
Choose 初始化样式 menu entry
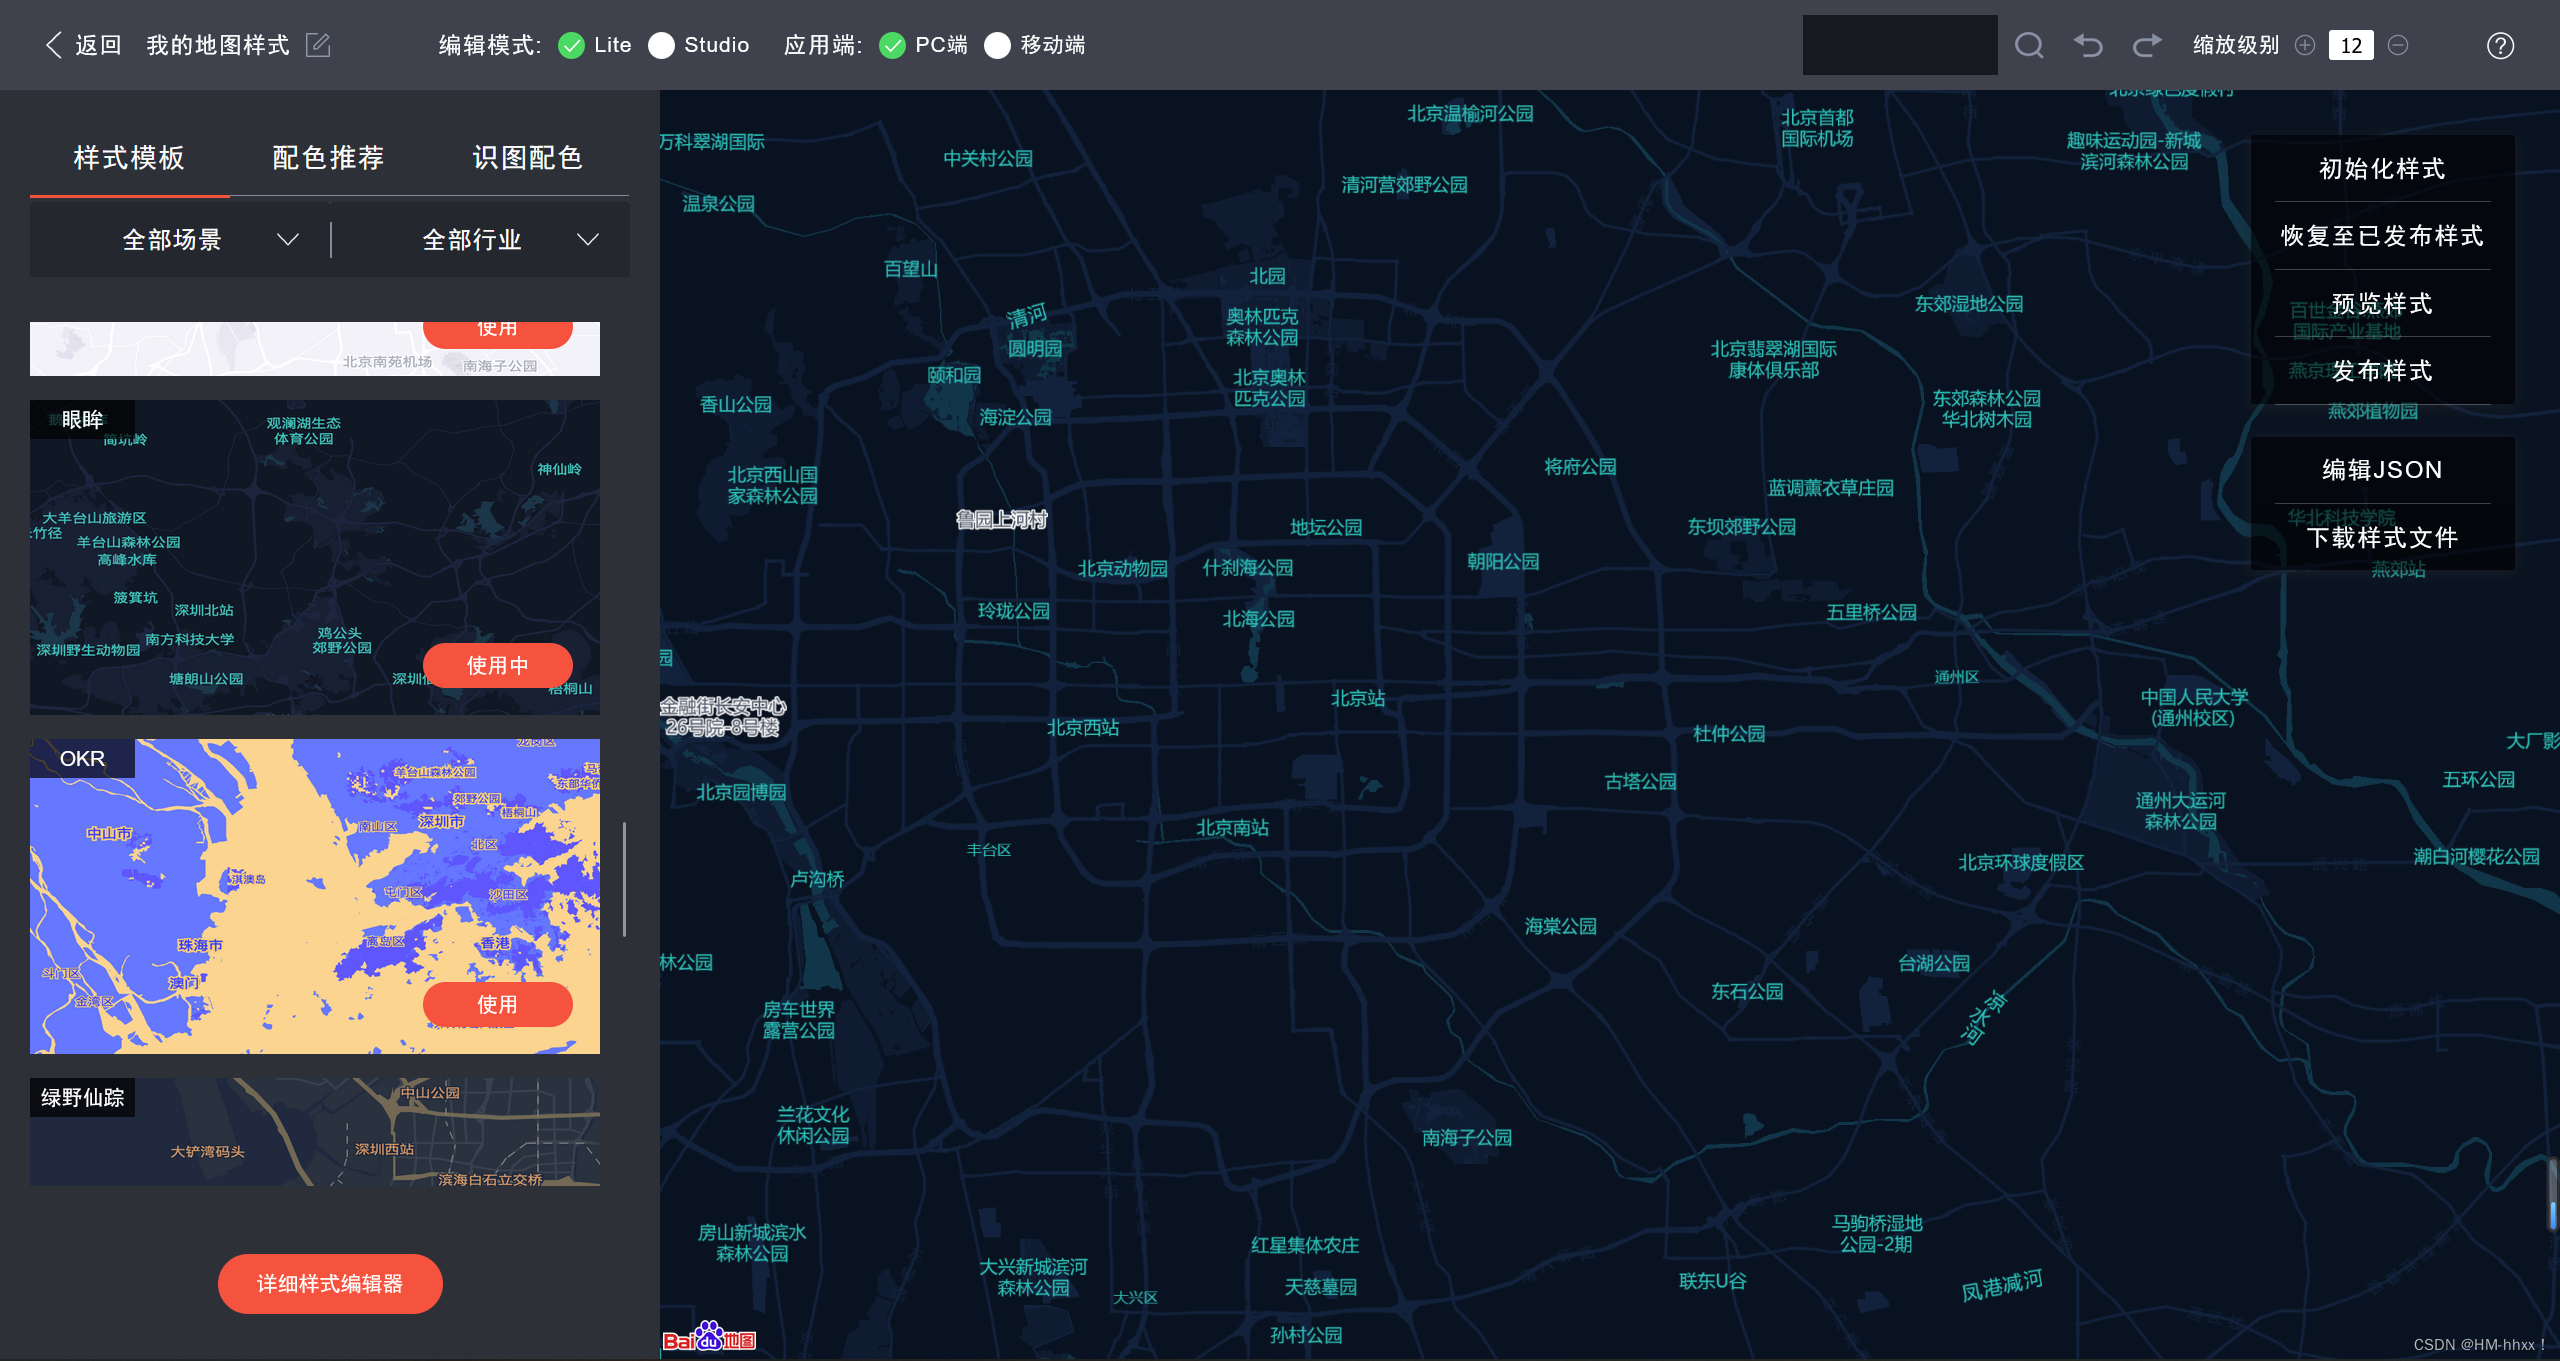[2382, 169]
